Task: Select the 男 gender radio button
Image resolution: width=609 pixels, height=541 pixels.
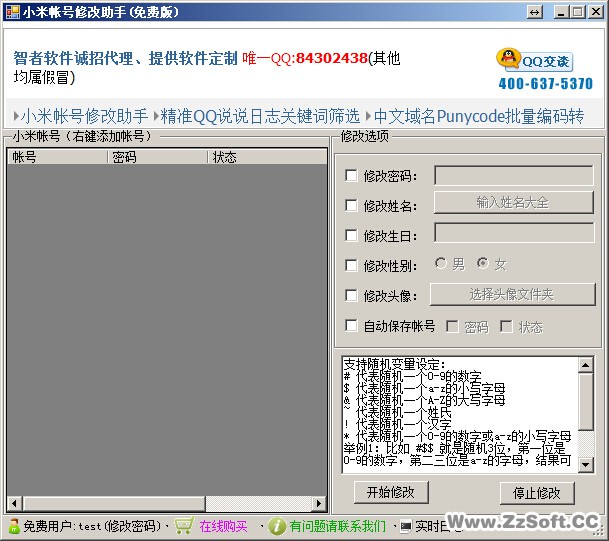Action: (x=441, y=263)
